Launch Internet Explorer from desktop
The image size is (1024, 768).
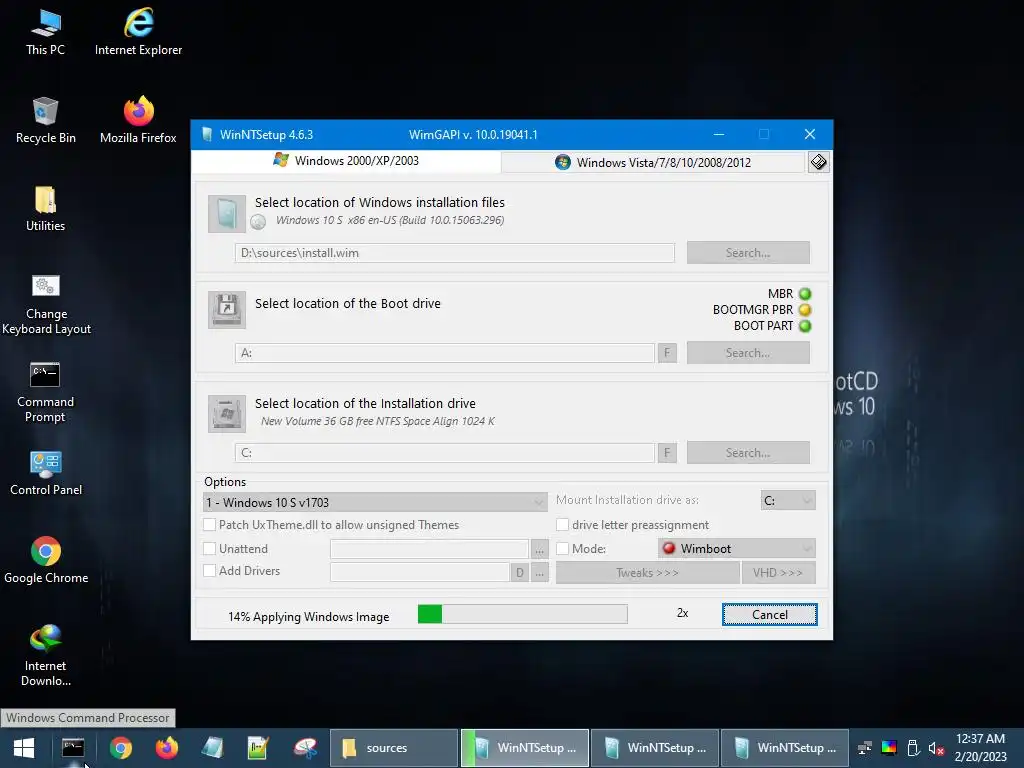(138, 32)
